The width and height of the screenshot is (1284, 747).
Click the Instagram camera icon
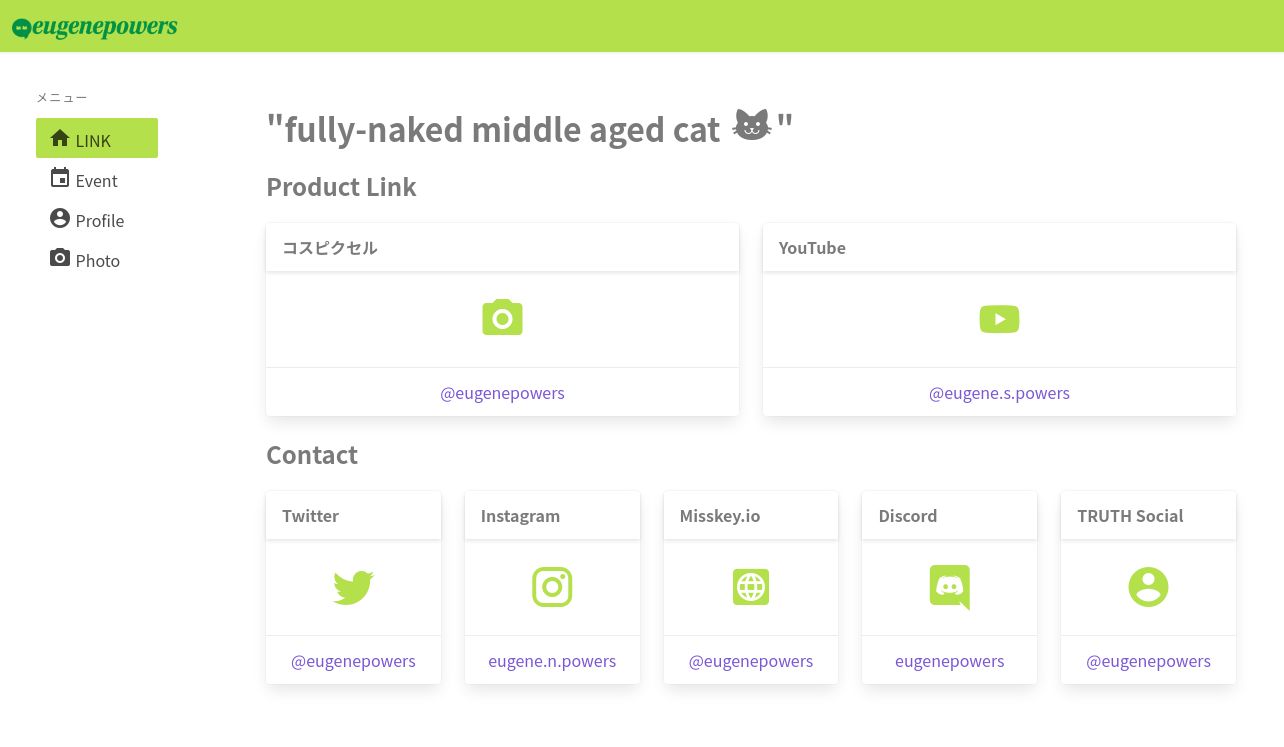(x=552, y=587)
